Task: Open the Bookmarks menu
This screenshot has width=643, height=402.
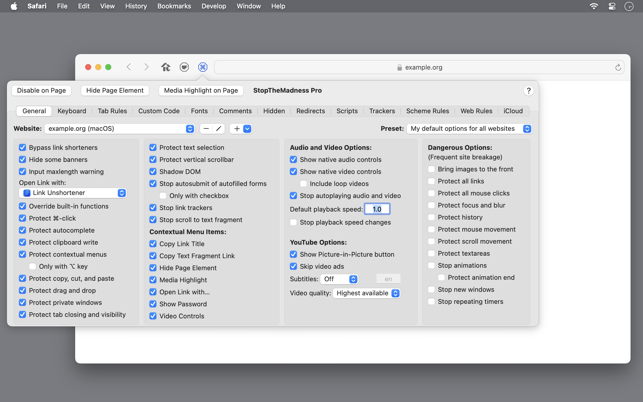Action: pyautogui.click(x=174, y=6)
